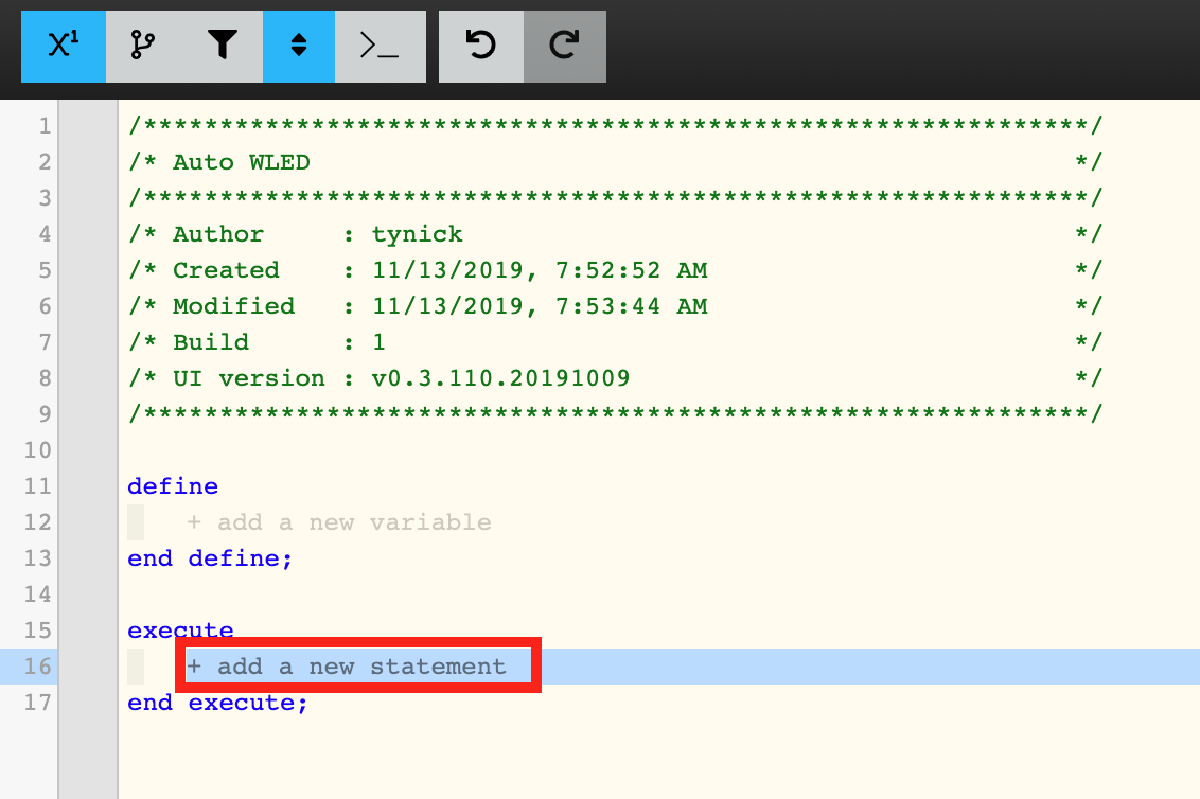This screenshot has height=799, width=1200.
Task: Click the Author tynick comment line
Action: (x=615, y=234)
